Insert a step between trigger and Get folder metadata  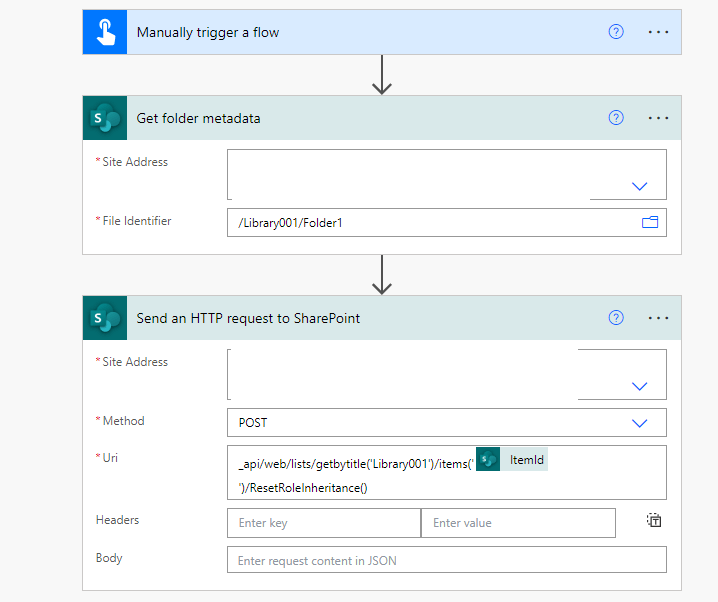(381, 75)
